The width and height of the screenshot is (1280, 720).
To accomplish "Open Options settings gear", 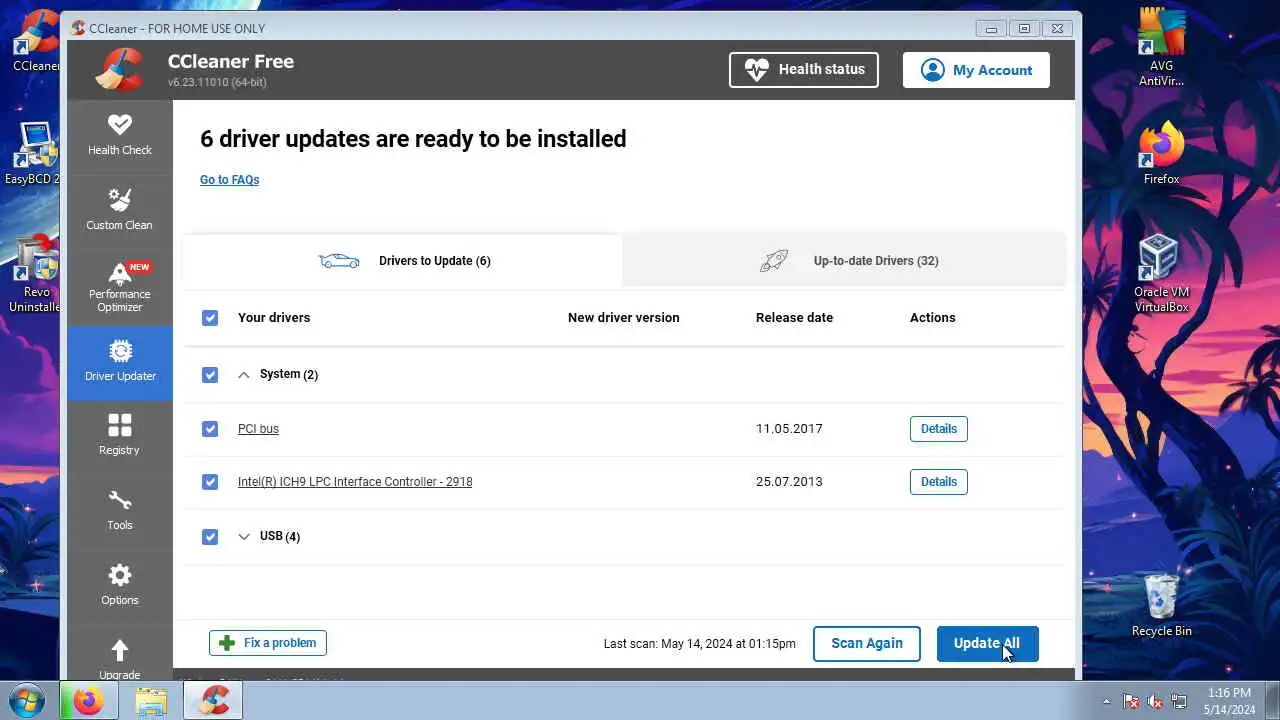I will pos(119,586).
